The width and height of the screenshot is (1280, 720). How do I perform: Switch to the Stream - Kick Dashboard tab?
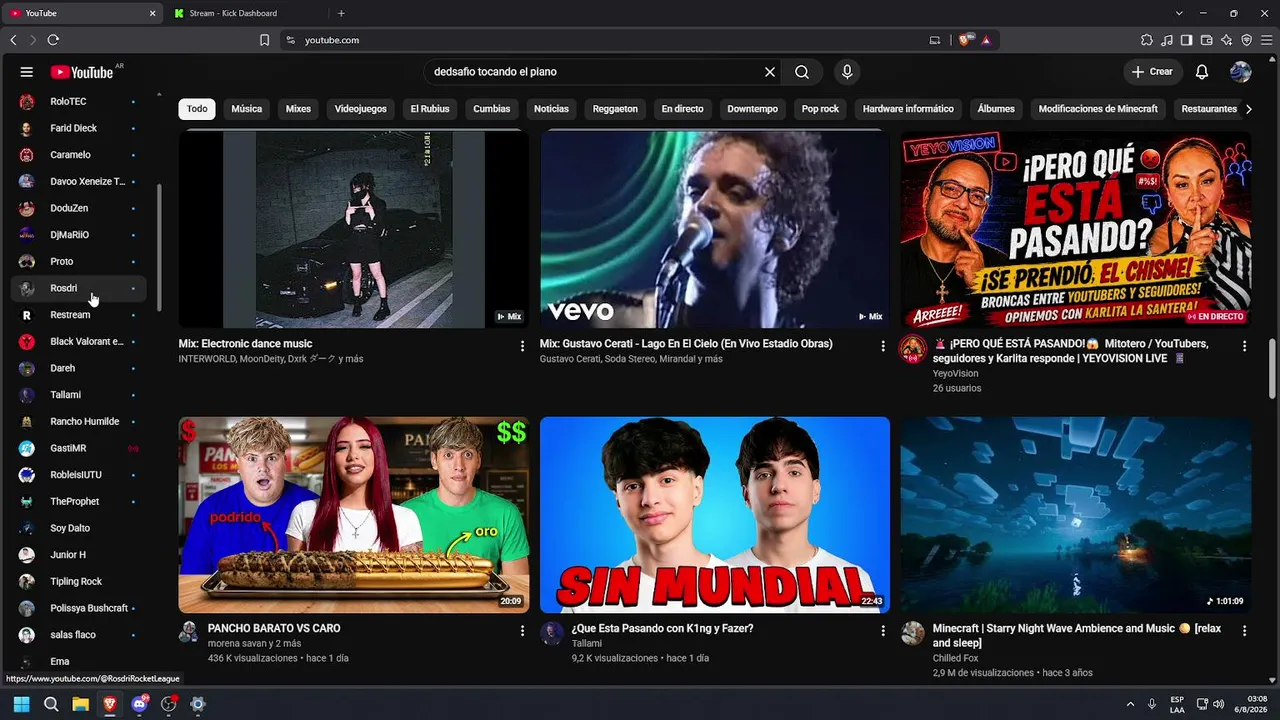pyautogui.click(x=247, y=13)
